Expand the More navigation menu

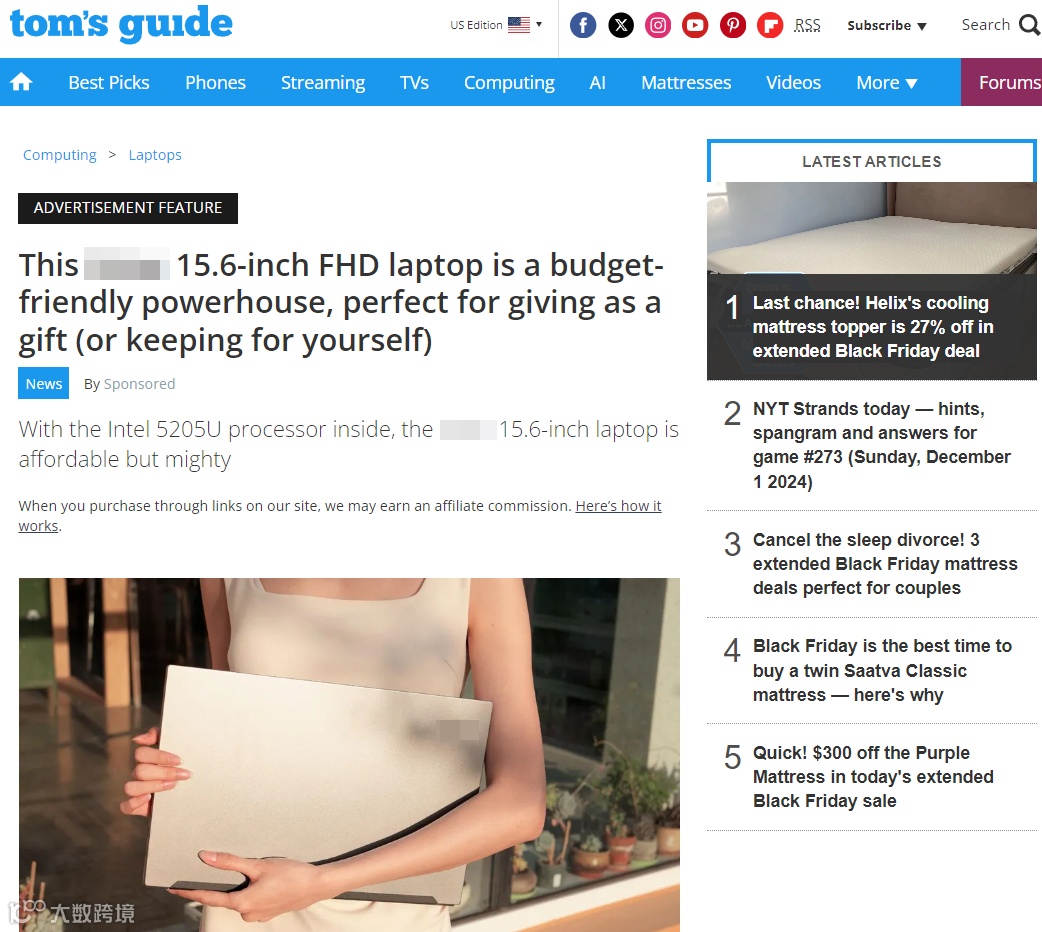click(886, 82)
